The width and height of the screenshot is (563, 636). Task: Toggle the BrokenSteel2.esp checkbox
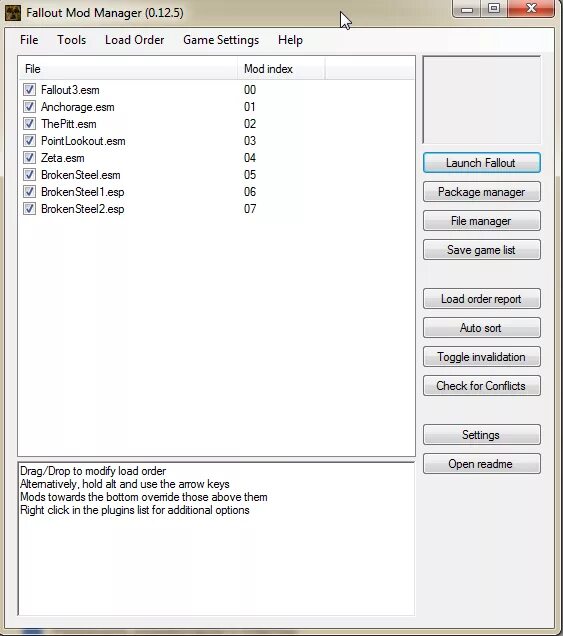pos(29,209)
